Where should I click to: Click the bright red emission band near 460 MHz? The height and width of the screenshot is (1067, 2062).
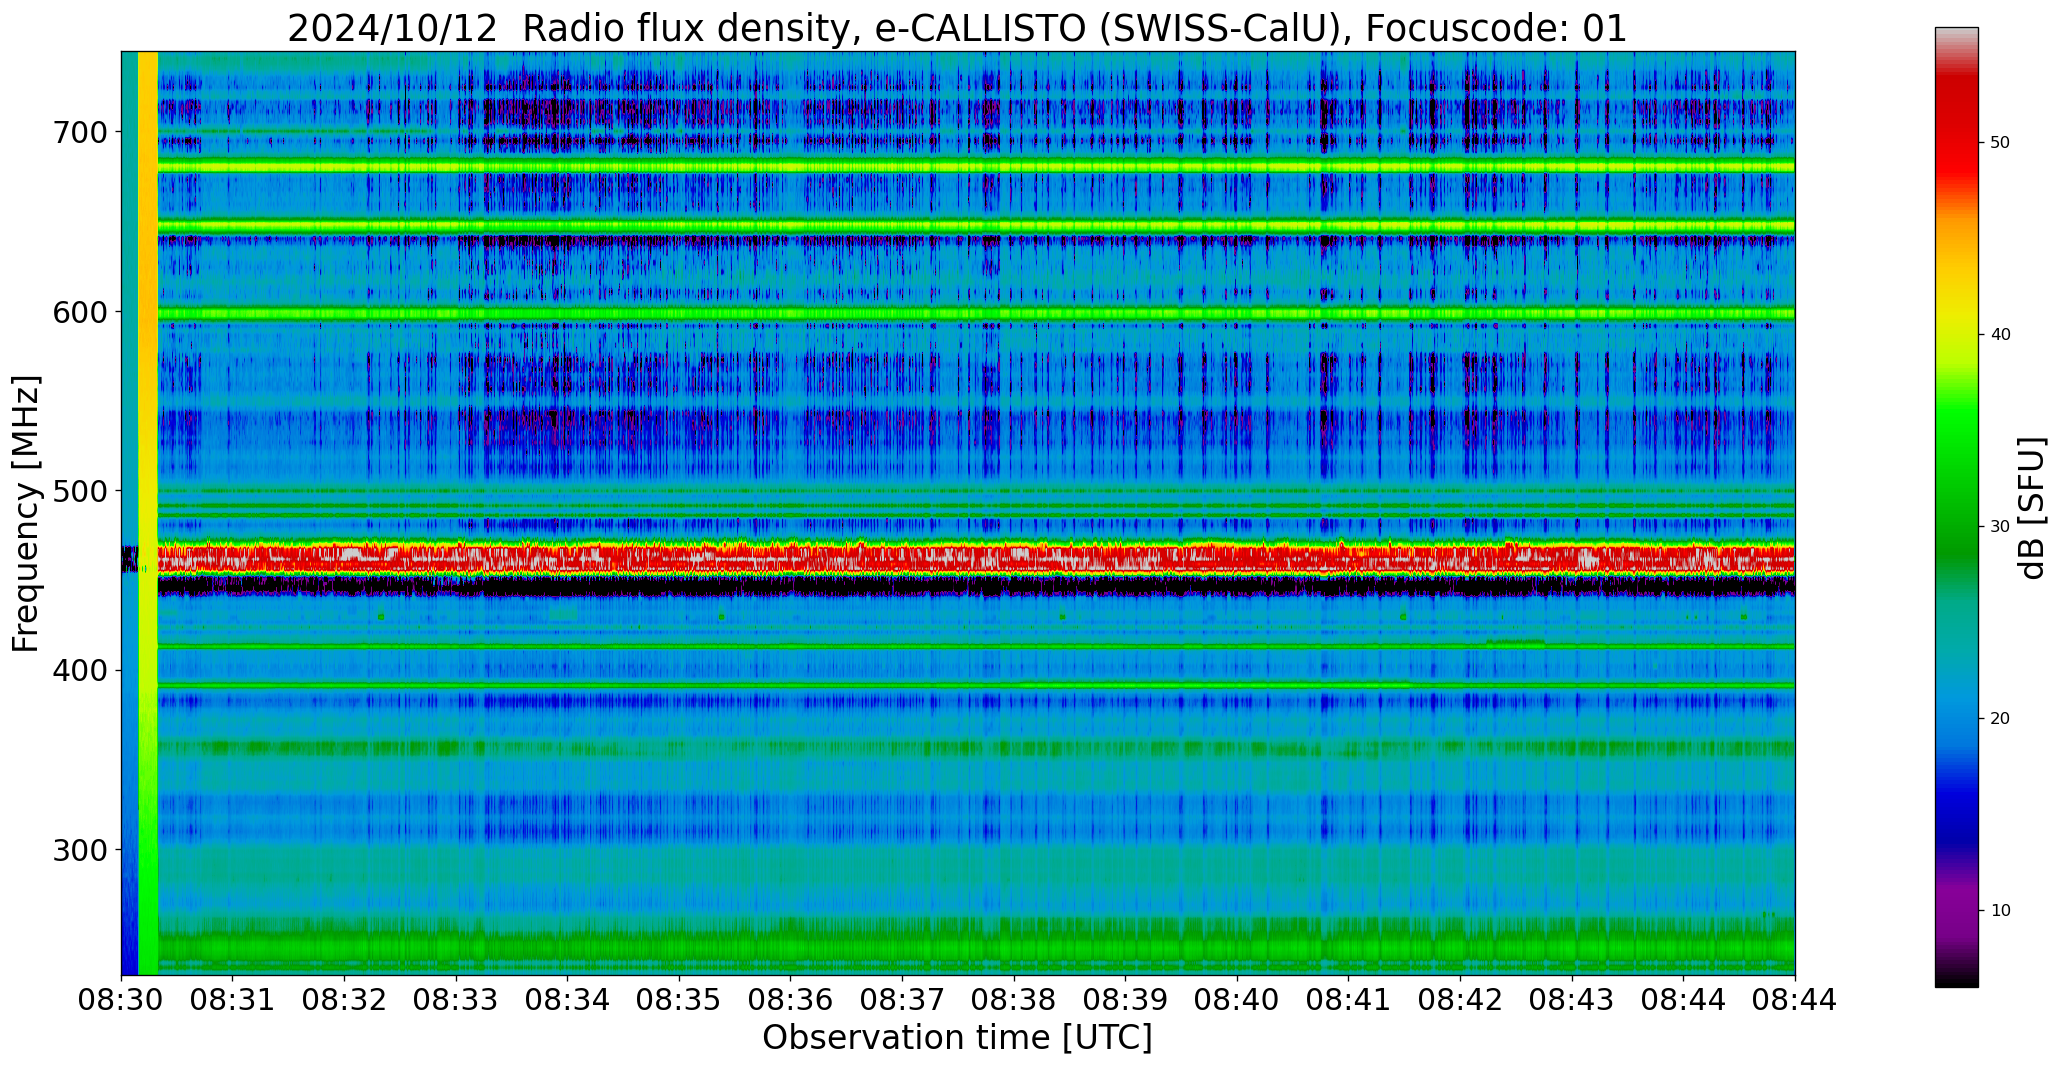coord(976,558)
